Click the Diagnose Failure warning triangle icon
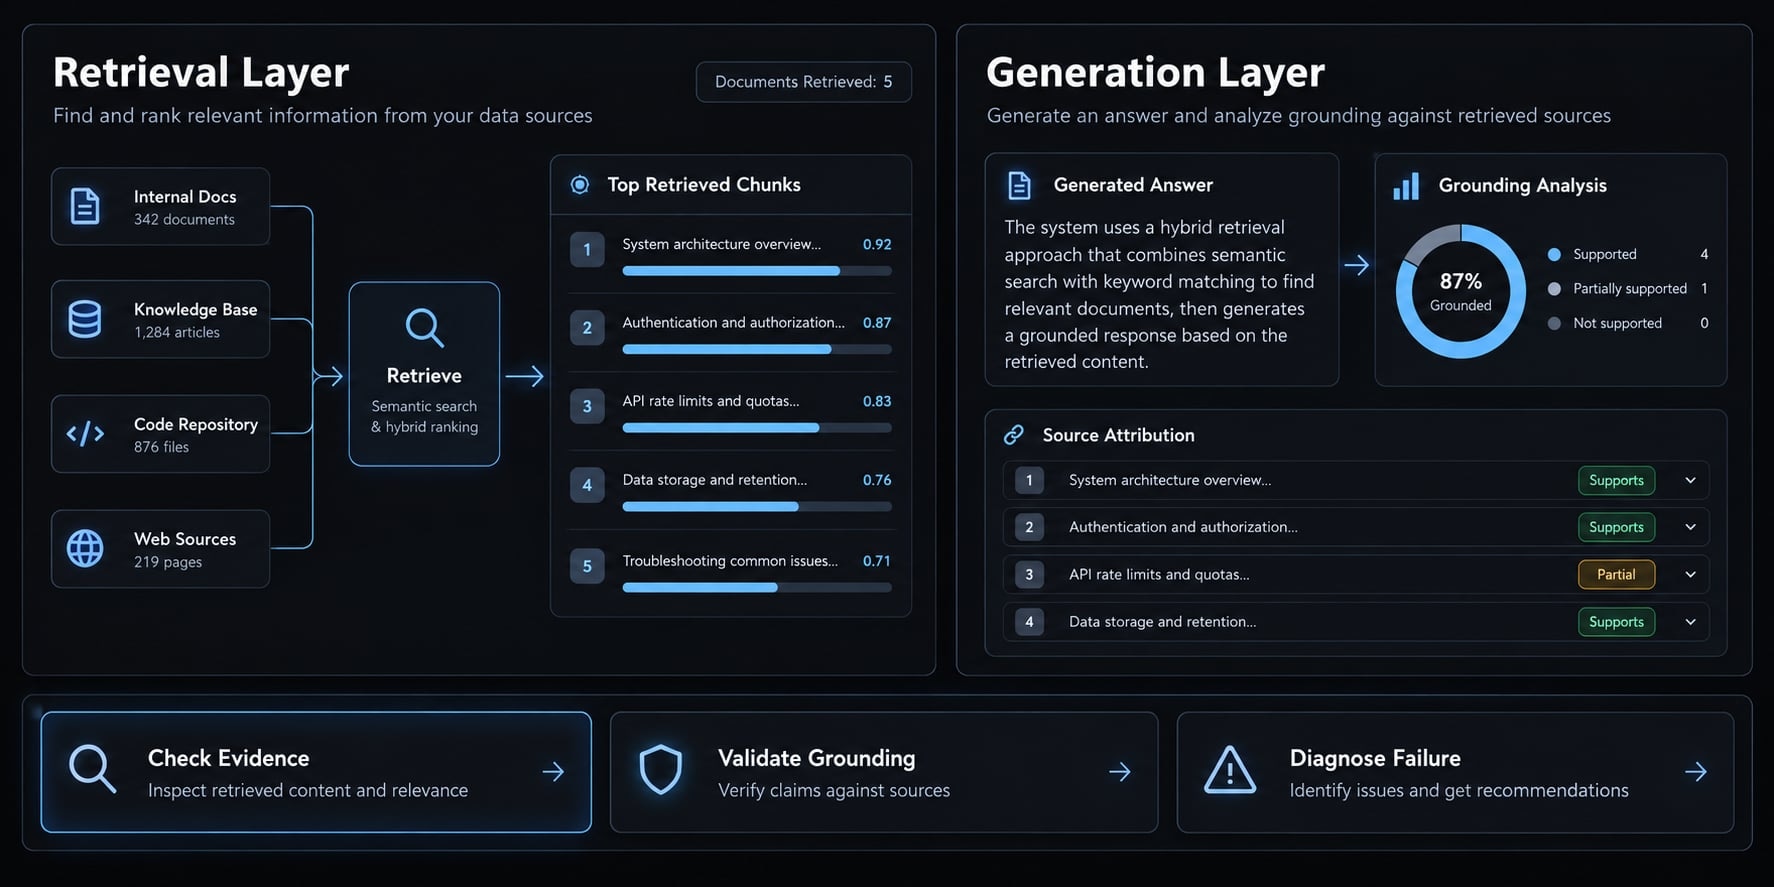 1230,770
